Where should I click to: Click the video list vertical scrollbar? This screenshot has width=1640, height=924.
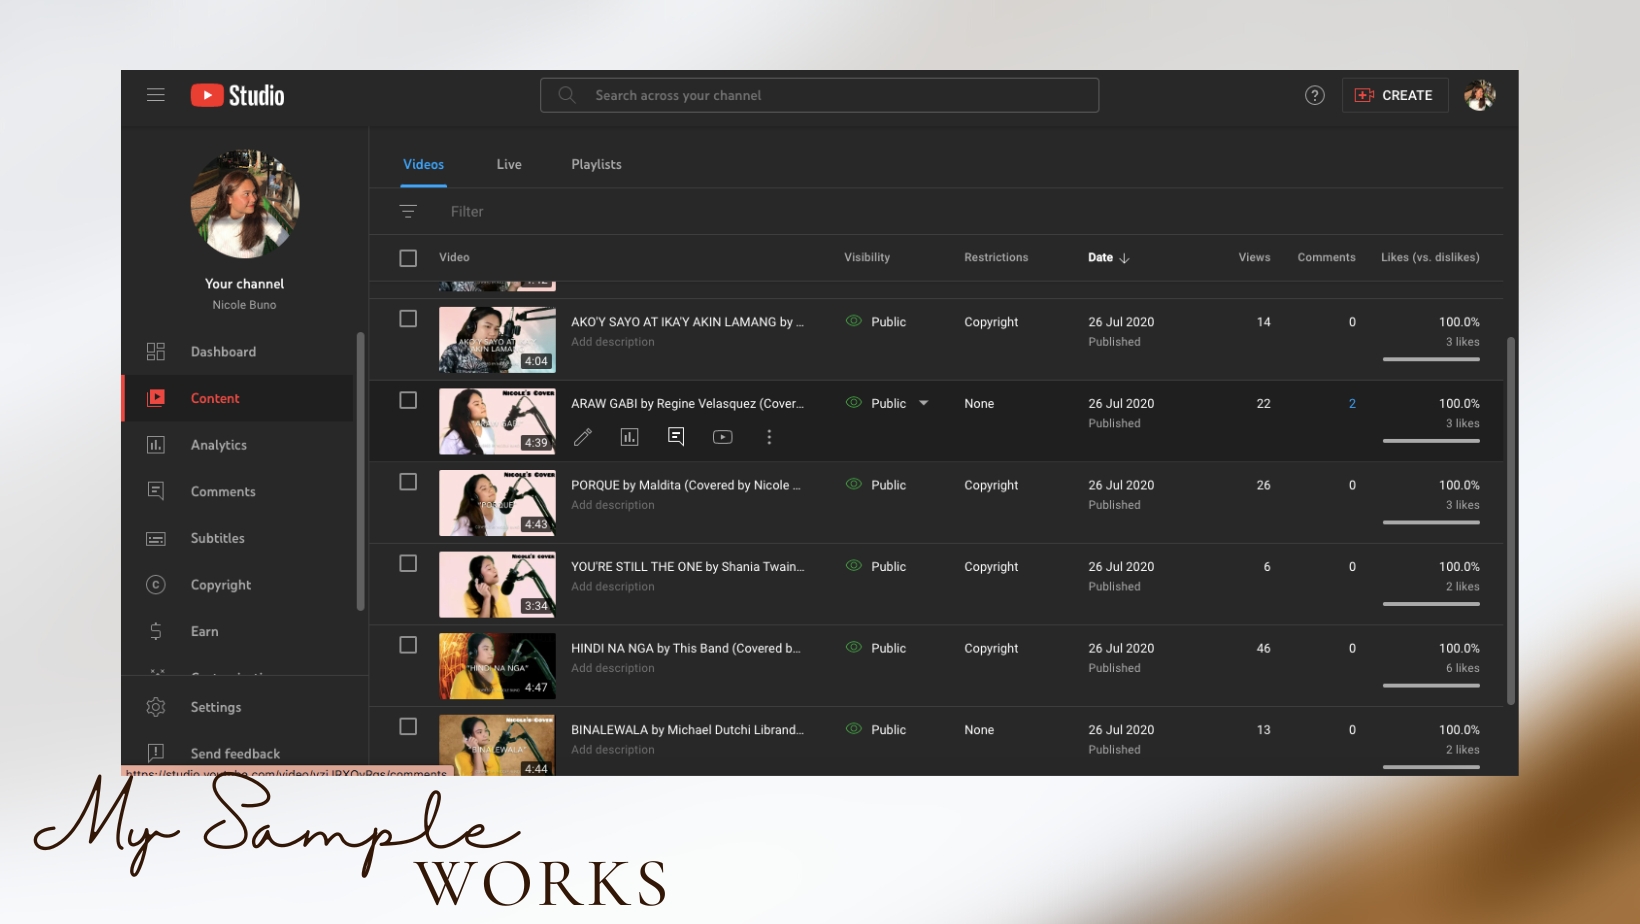click(x=1510, y=520)
